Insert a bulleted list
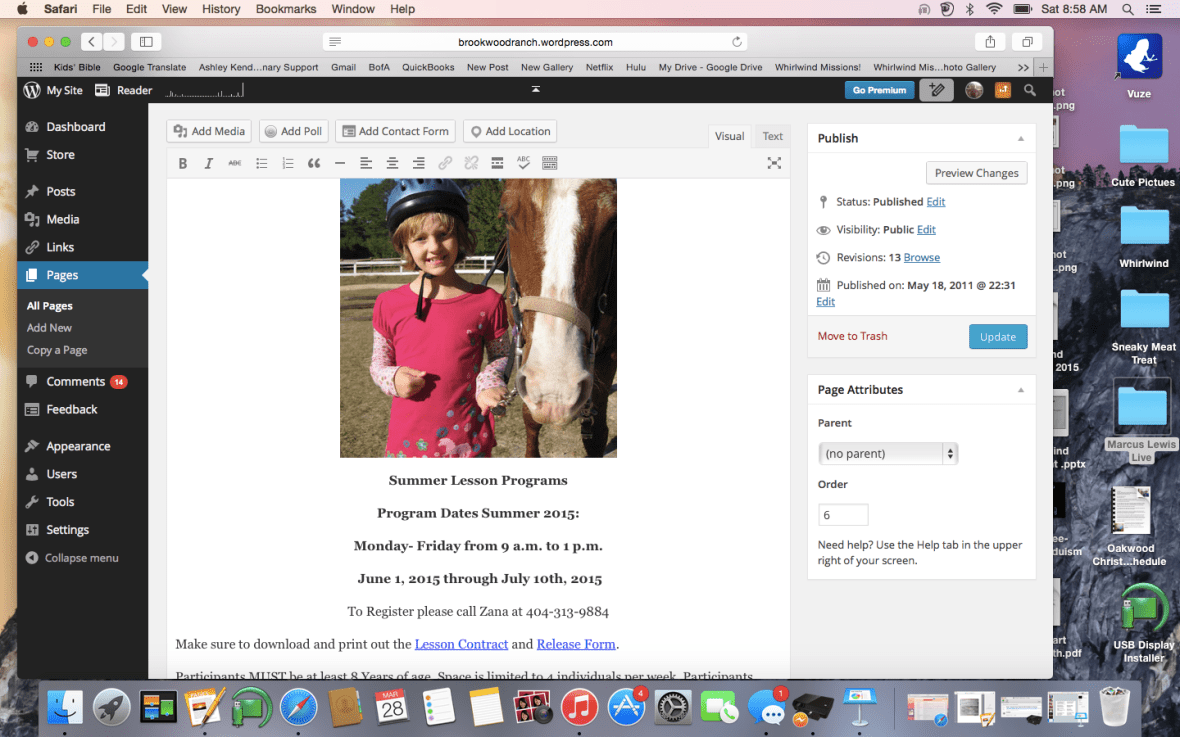Screen dimensions: 1180x737 pos(262,163)
